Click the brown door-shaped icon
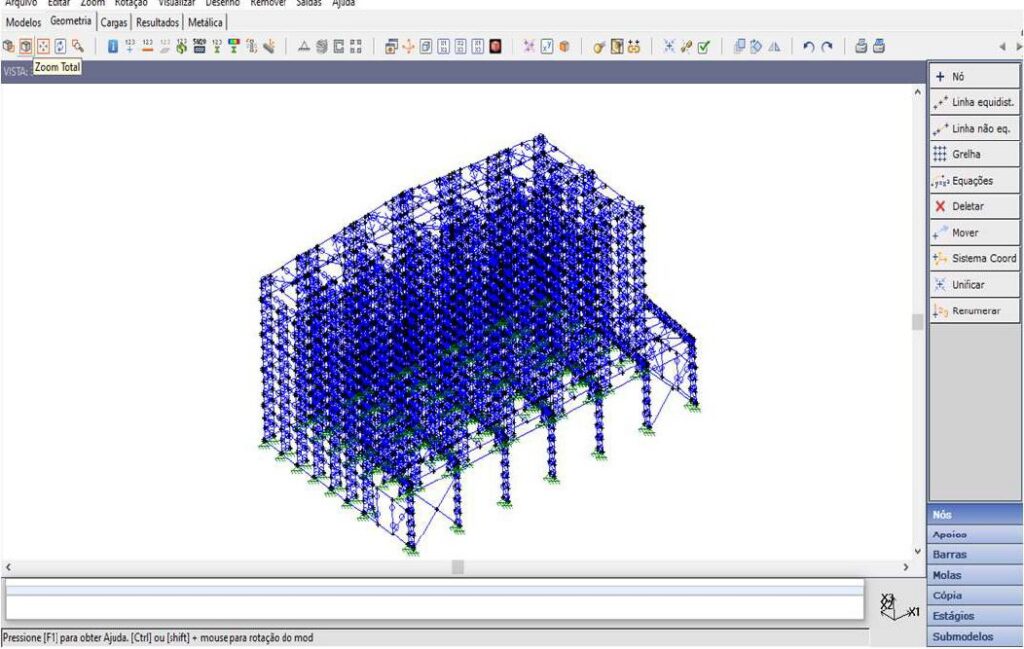The width and height of the screenshot is (1024, 649). click(616, 46)
